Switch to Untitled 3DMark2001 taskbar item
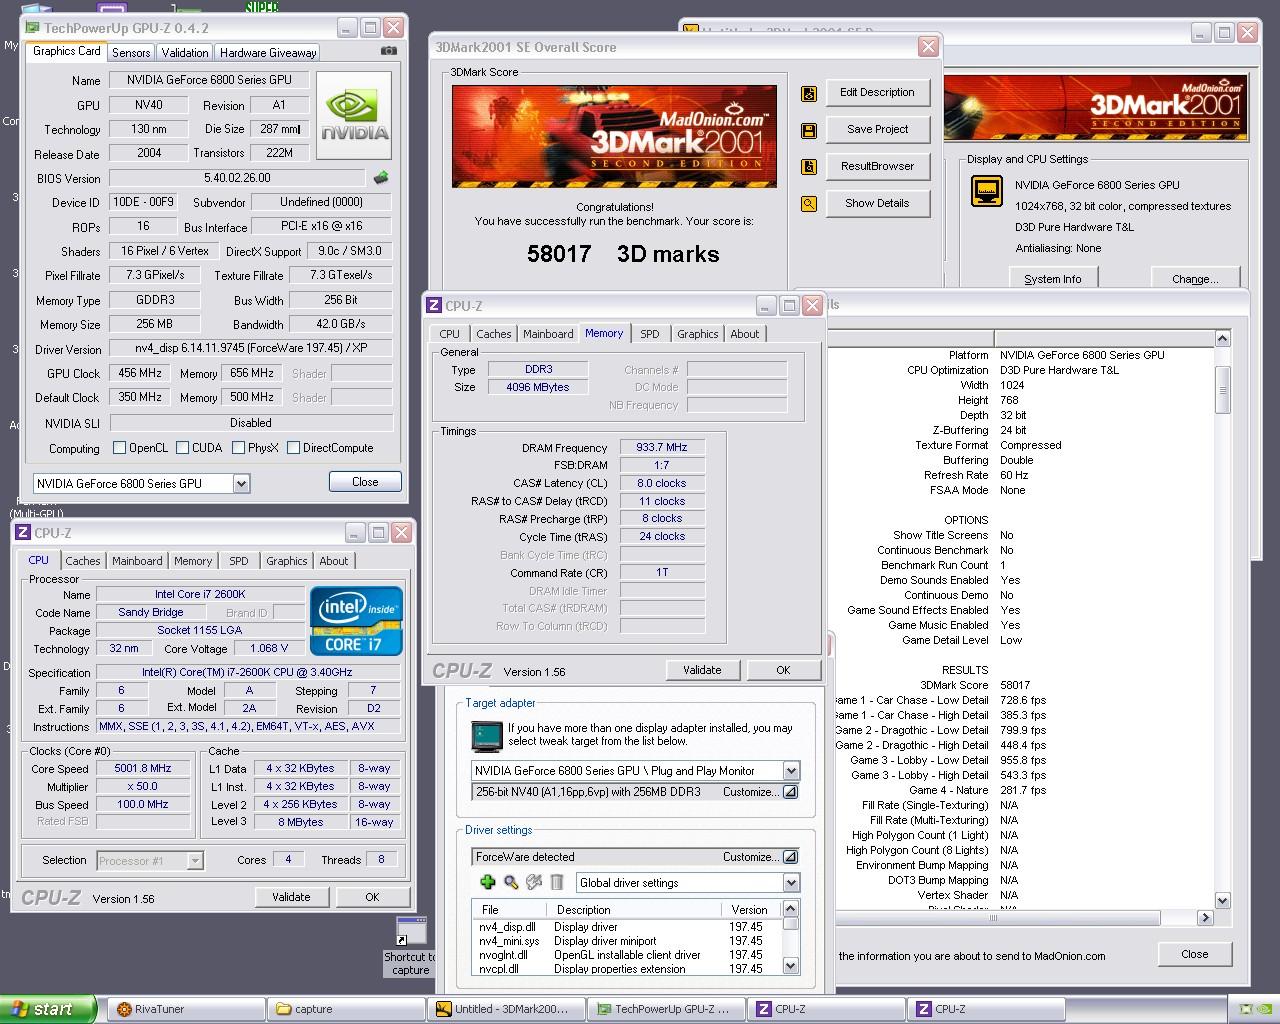This screenshot has height=1024, width=1280. click(x=507, y=1009)
